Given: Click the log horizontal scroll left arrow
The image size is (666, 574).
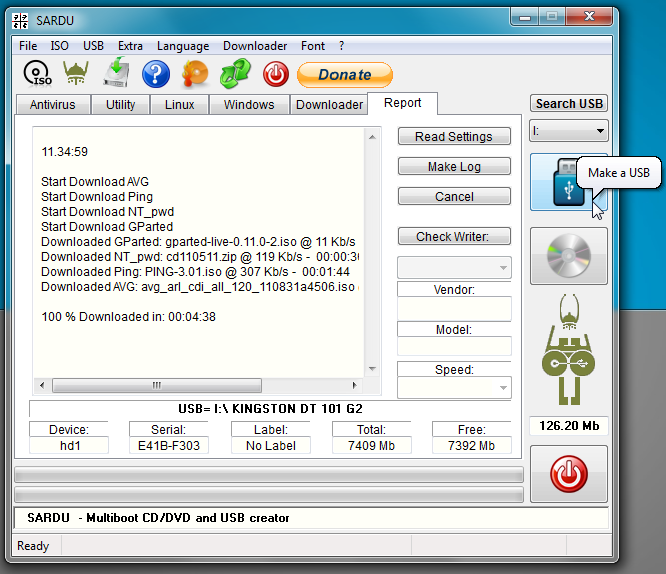Looking at the screenshot, I should pos(42,385).
